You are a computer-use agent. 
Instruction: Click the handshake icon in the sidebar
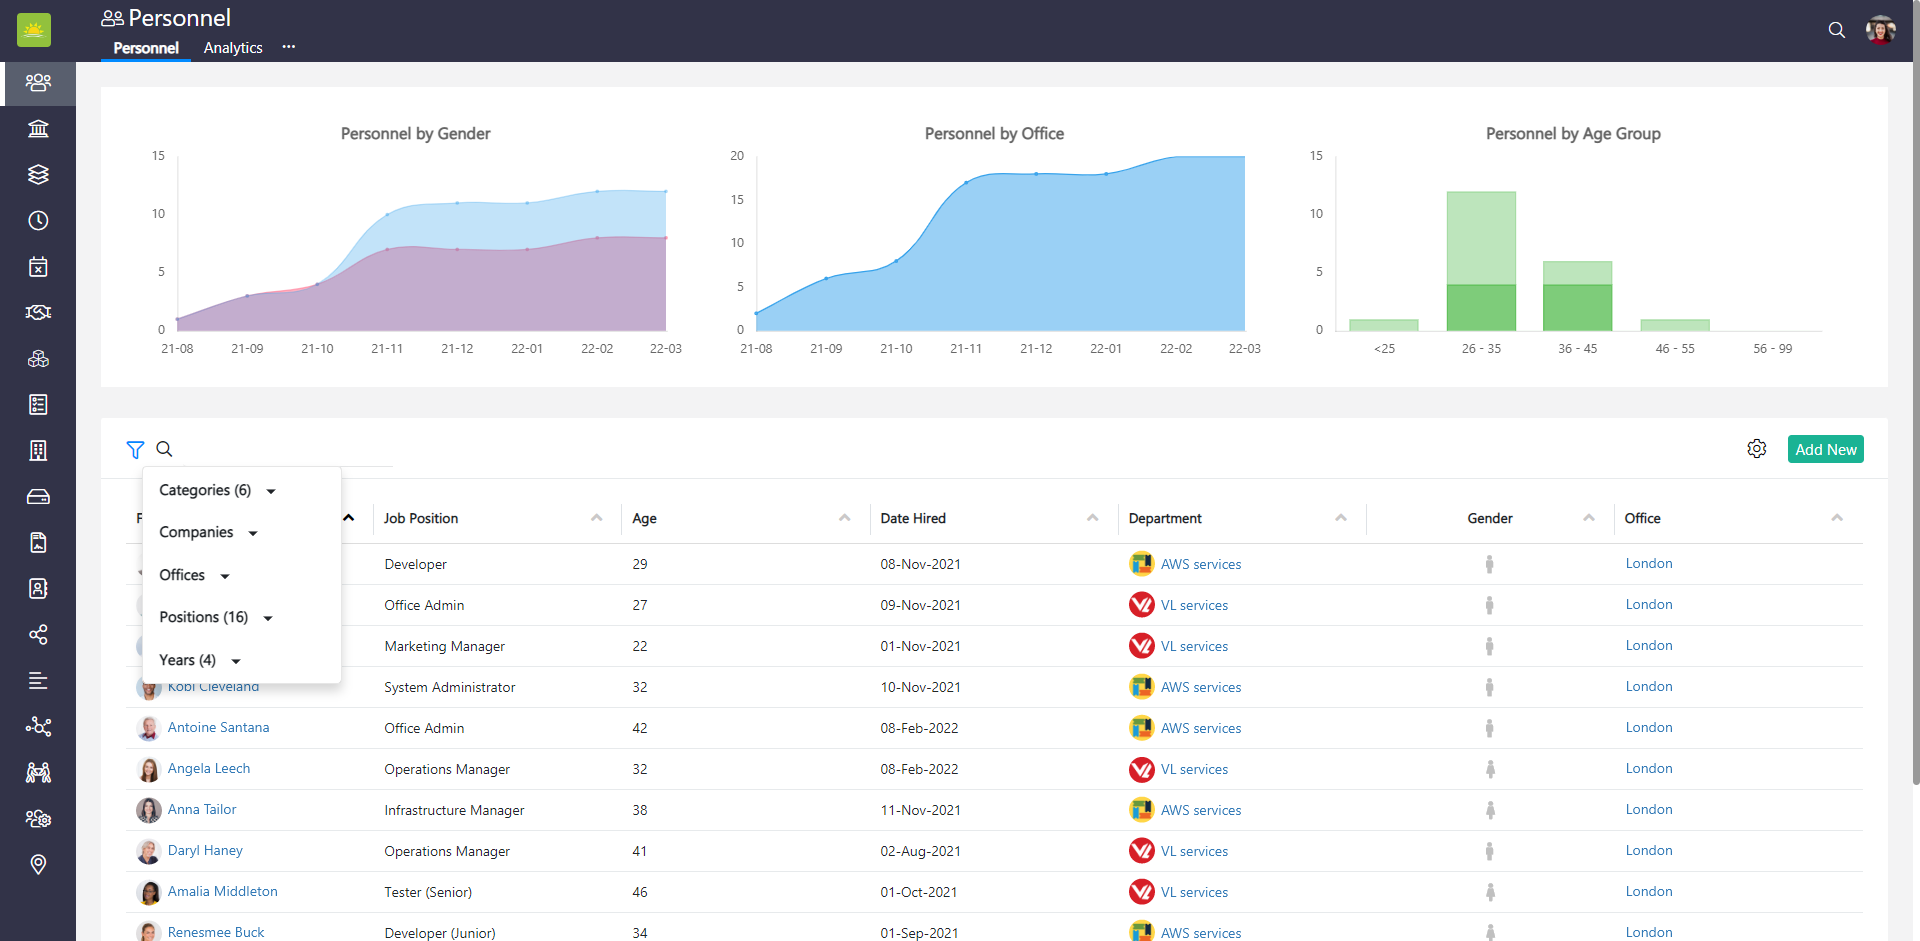(38, 312)
